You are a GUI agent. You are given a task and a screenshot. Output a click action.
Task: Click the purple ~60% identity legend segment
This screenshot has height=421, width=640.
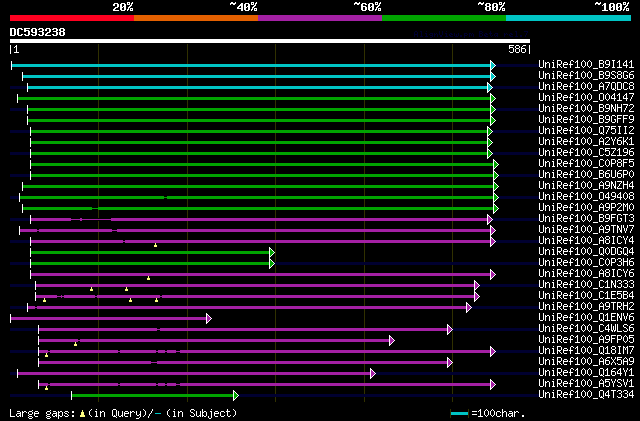pyautogui.click(x=320, y=18)
